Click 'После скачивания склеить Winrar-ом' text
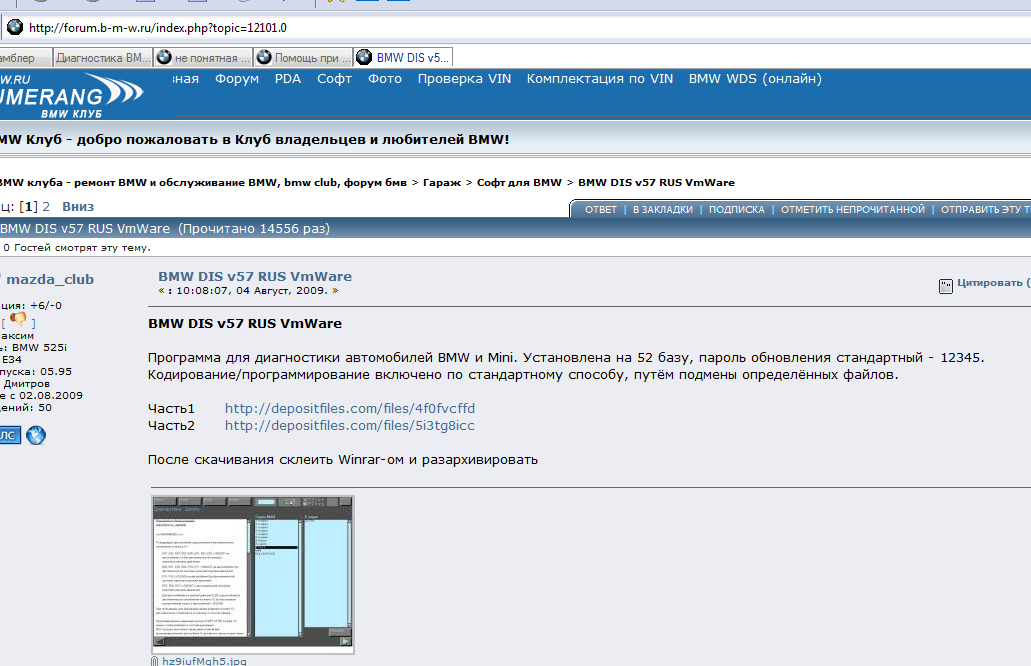Viewport: 1031px width, 666px height. [276, 460]
